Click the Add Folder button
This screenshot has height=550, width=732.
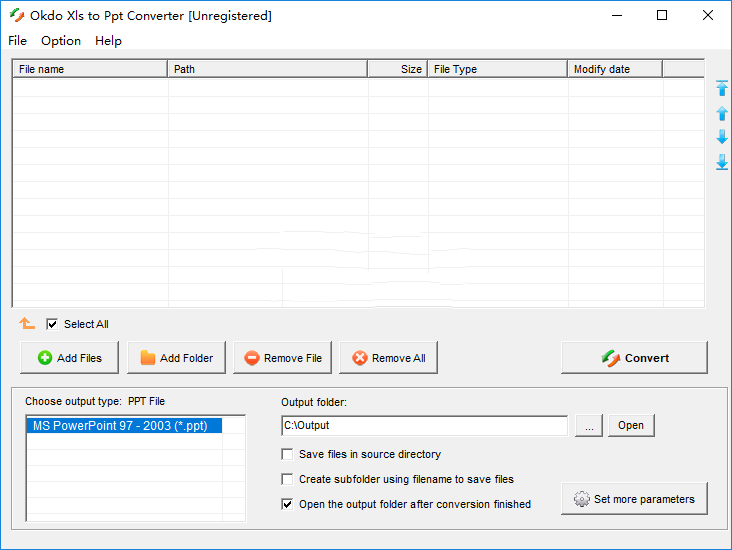(176, 358)
